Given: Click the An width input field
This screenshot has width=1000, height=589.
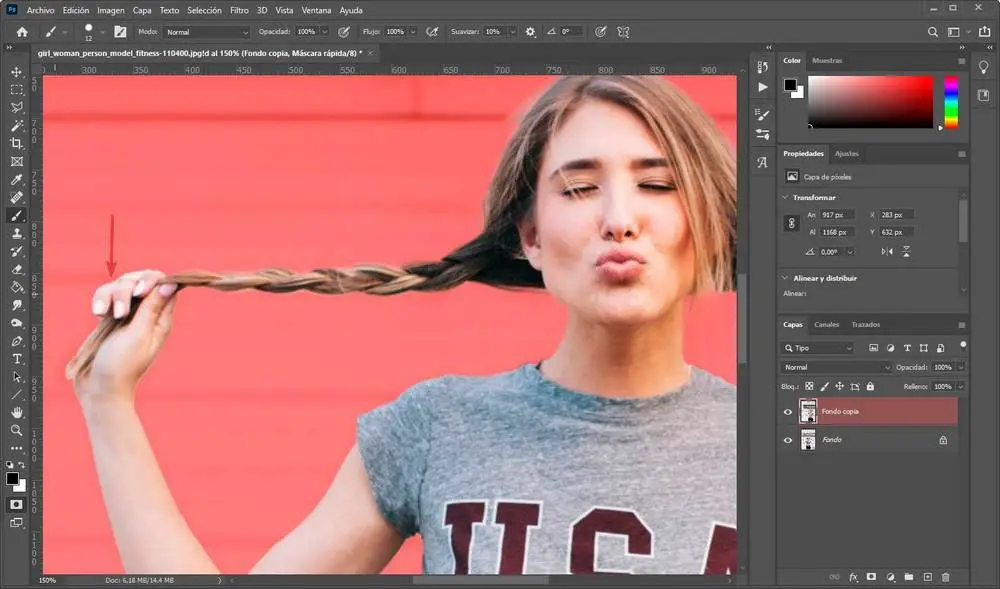Looking at the screenshot, I should point(835,215).
